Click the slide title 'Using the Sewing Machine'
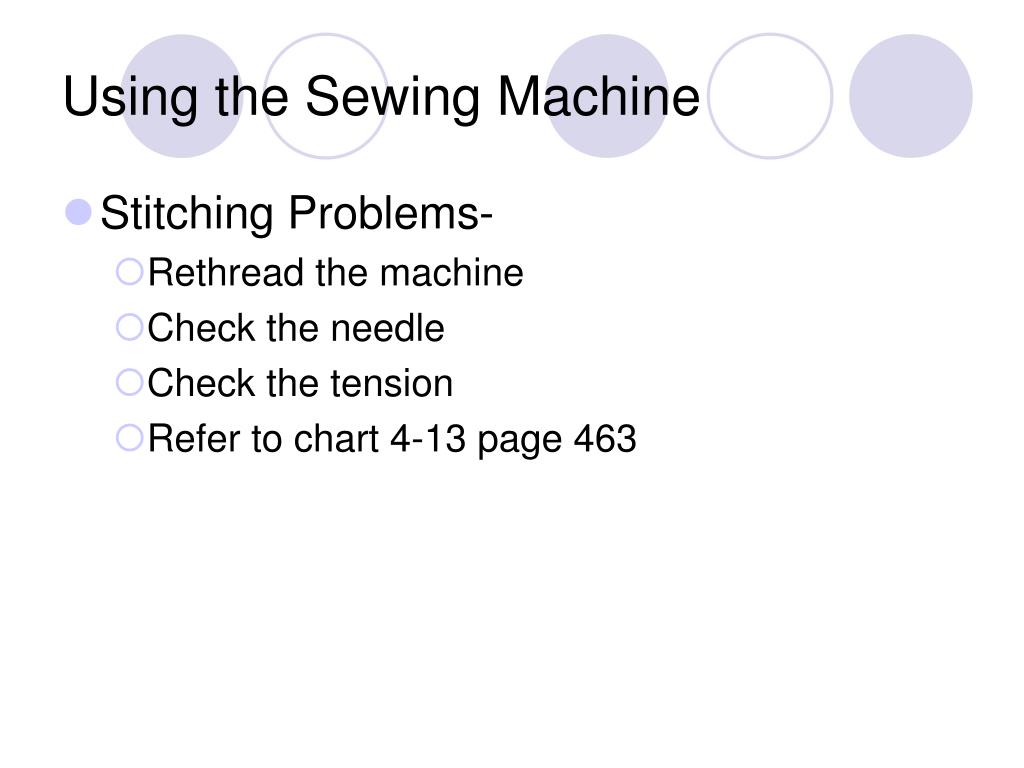This screenshot has height=768, width=1024. [x=381, y=97]
